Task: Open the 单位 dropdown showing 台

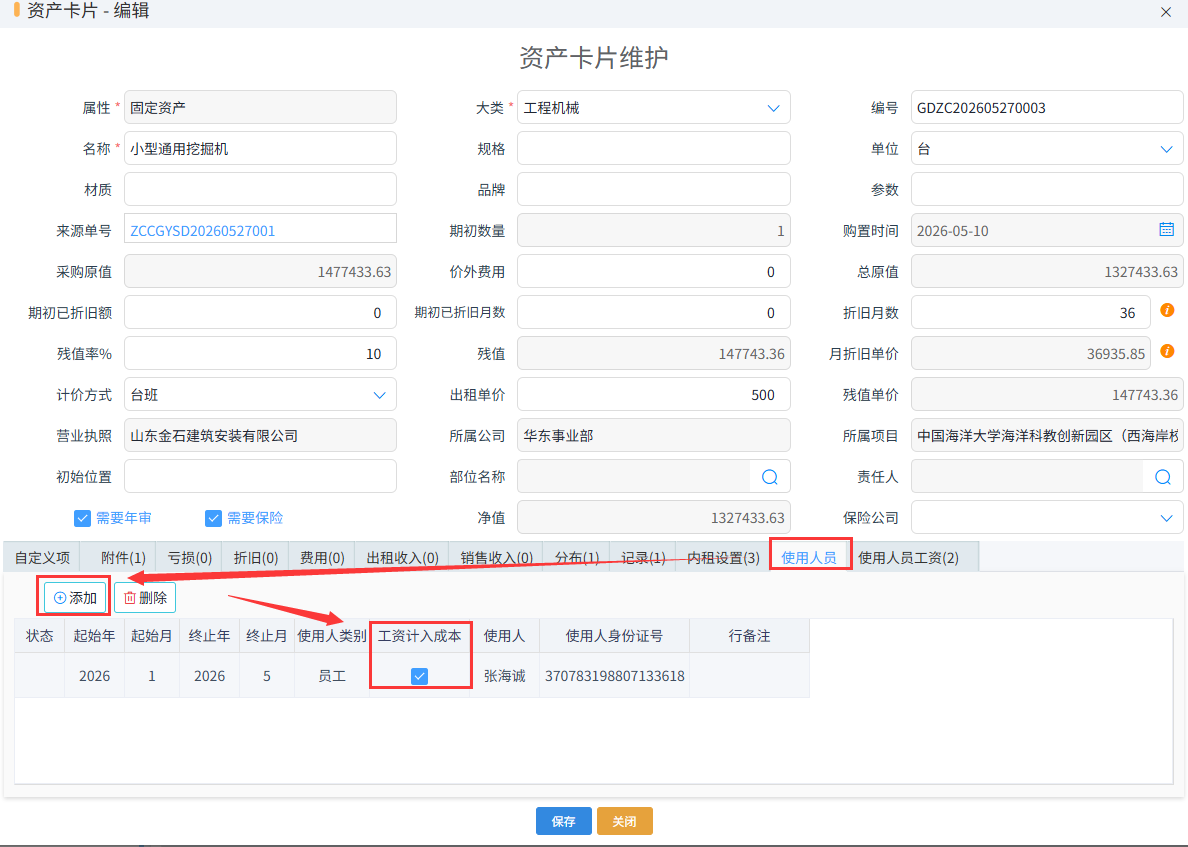Action: (1047, 148)
